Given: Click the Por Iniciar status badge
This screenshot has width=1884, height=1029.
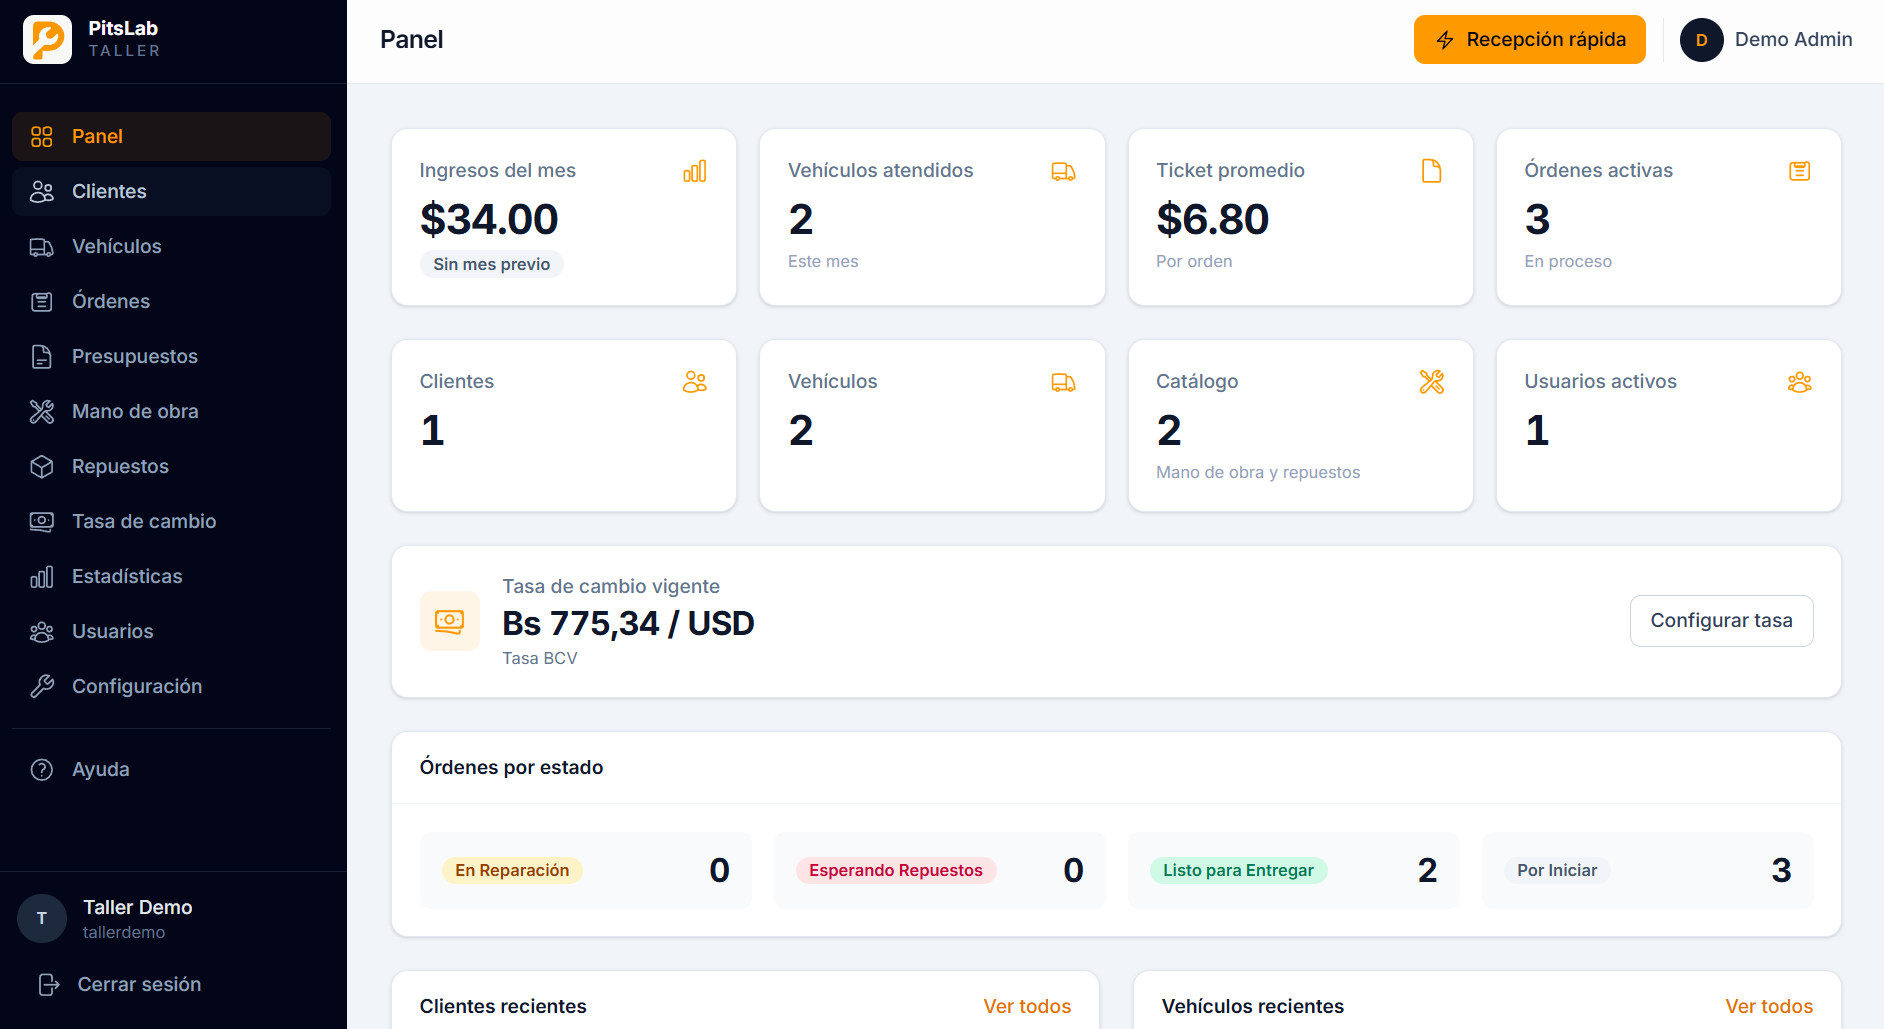Looking at the screenshot, I should [x=1557, y=870].
